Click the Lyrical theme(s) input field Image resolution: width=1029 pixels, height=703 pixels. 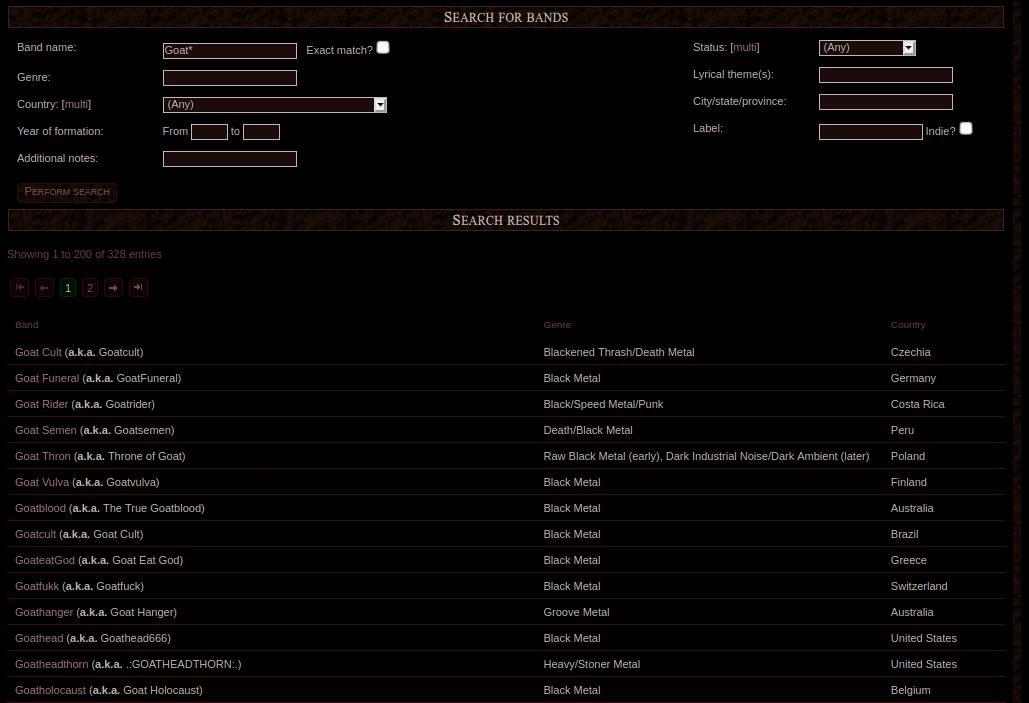tap(885, 75)
